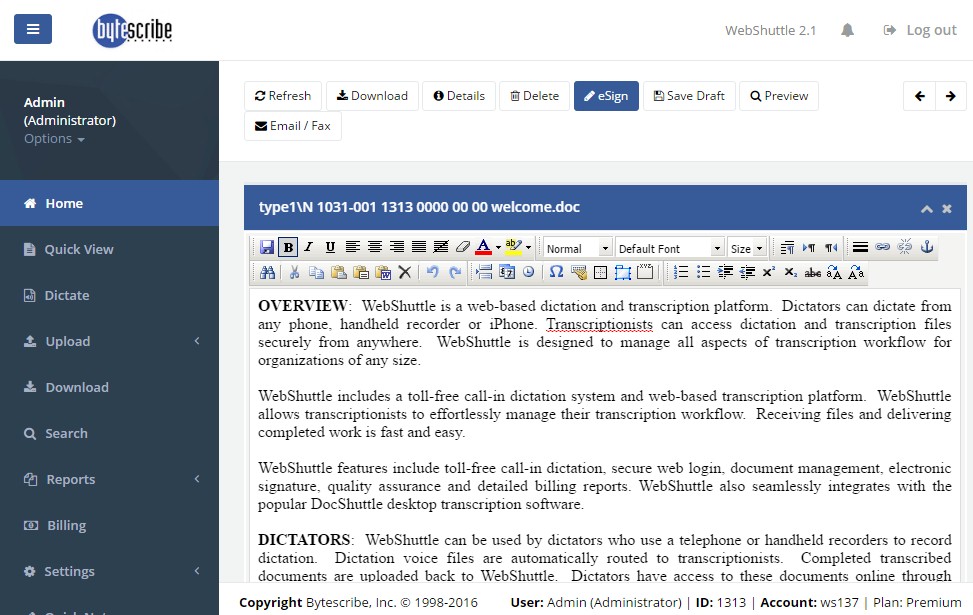Viewport: 973px width, 615px height.
Task: Click the Download button in the toolbar
Action: [372, 96]
